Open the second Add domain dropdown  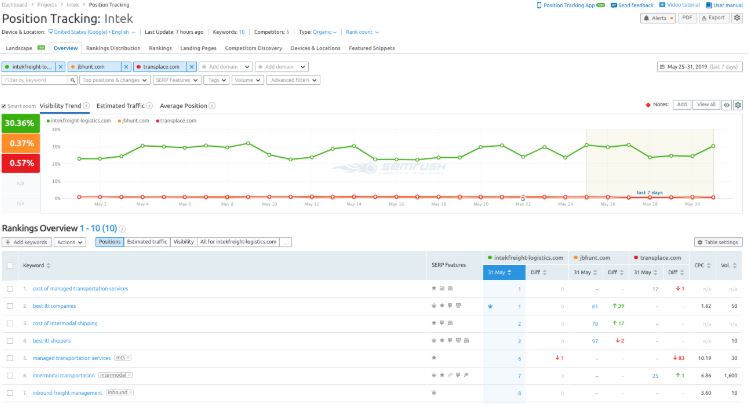pos(282,67)
